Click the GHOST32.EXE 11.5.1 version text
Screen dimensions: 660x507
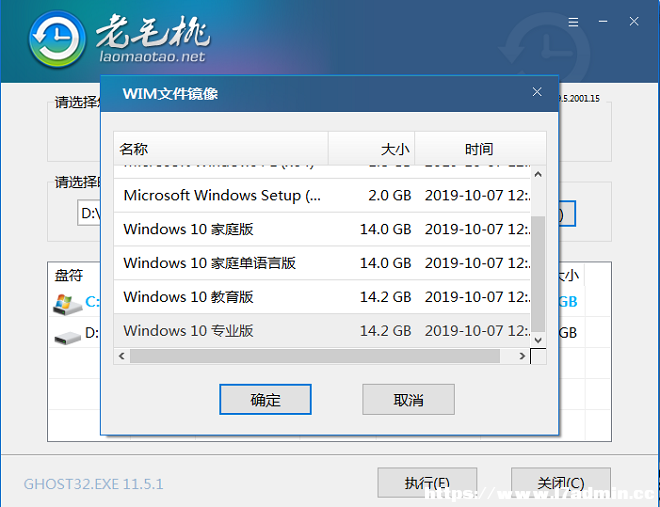click(x=93, y=484)
